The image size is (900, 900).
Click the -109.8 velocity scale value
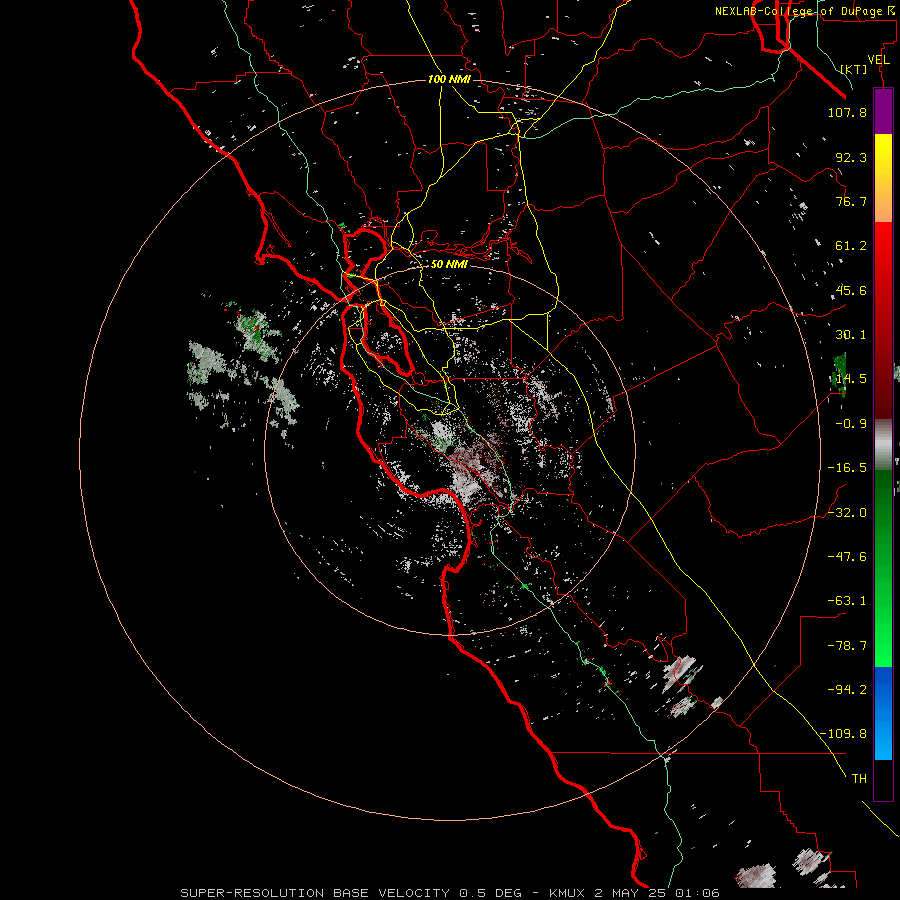pos(843,734)
